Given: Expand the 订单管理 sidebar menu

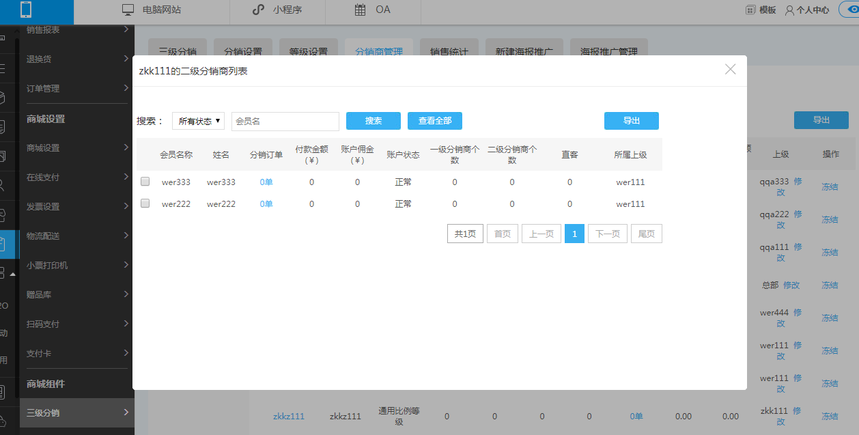Looking at the screenshot, I should 77,88.
